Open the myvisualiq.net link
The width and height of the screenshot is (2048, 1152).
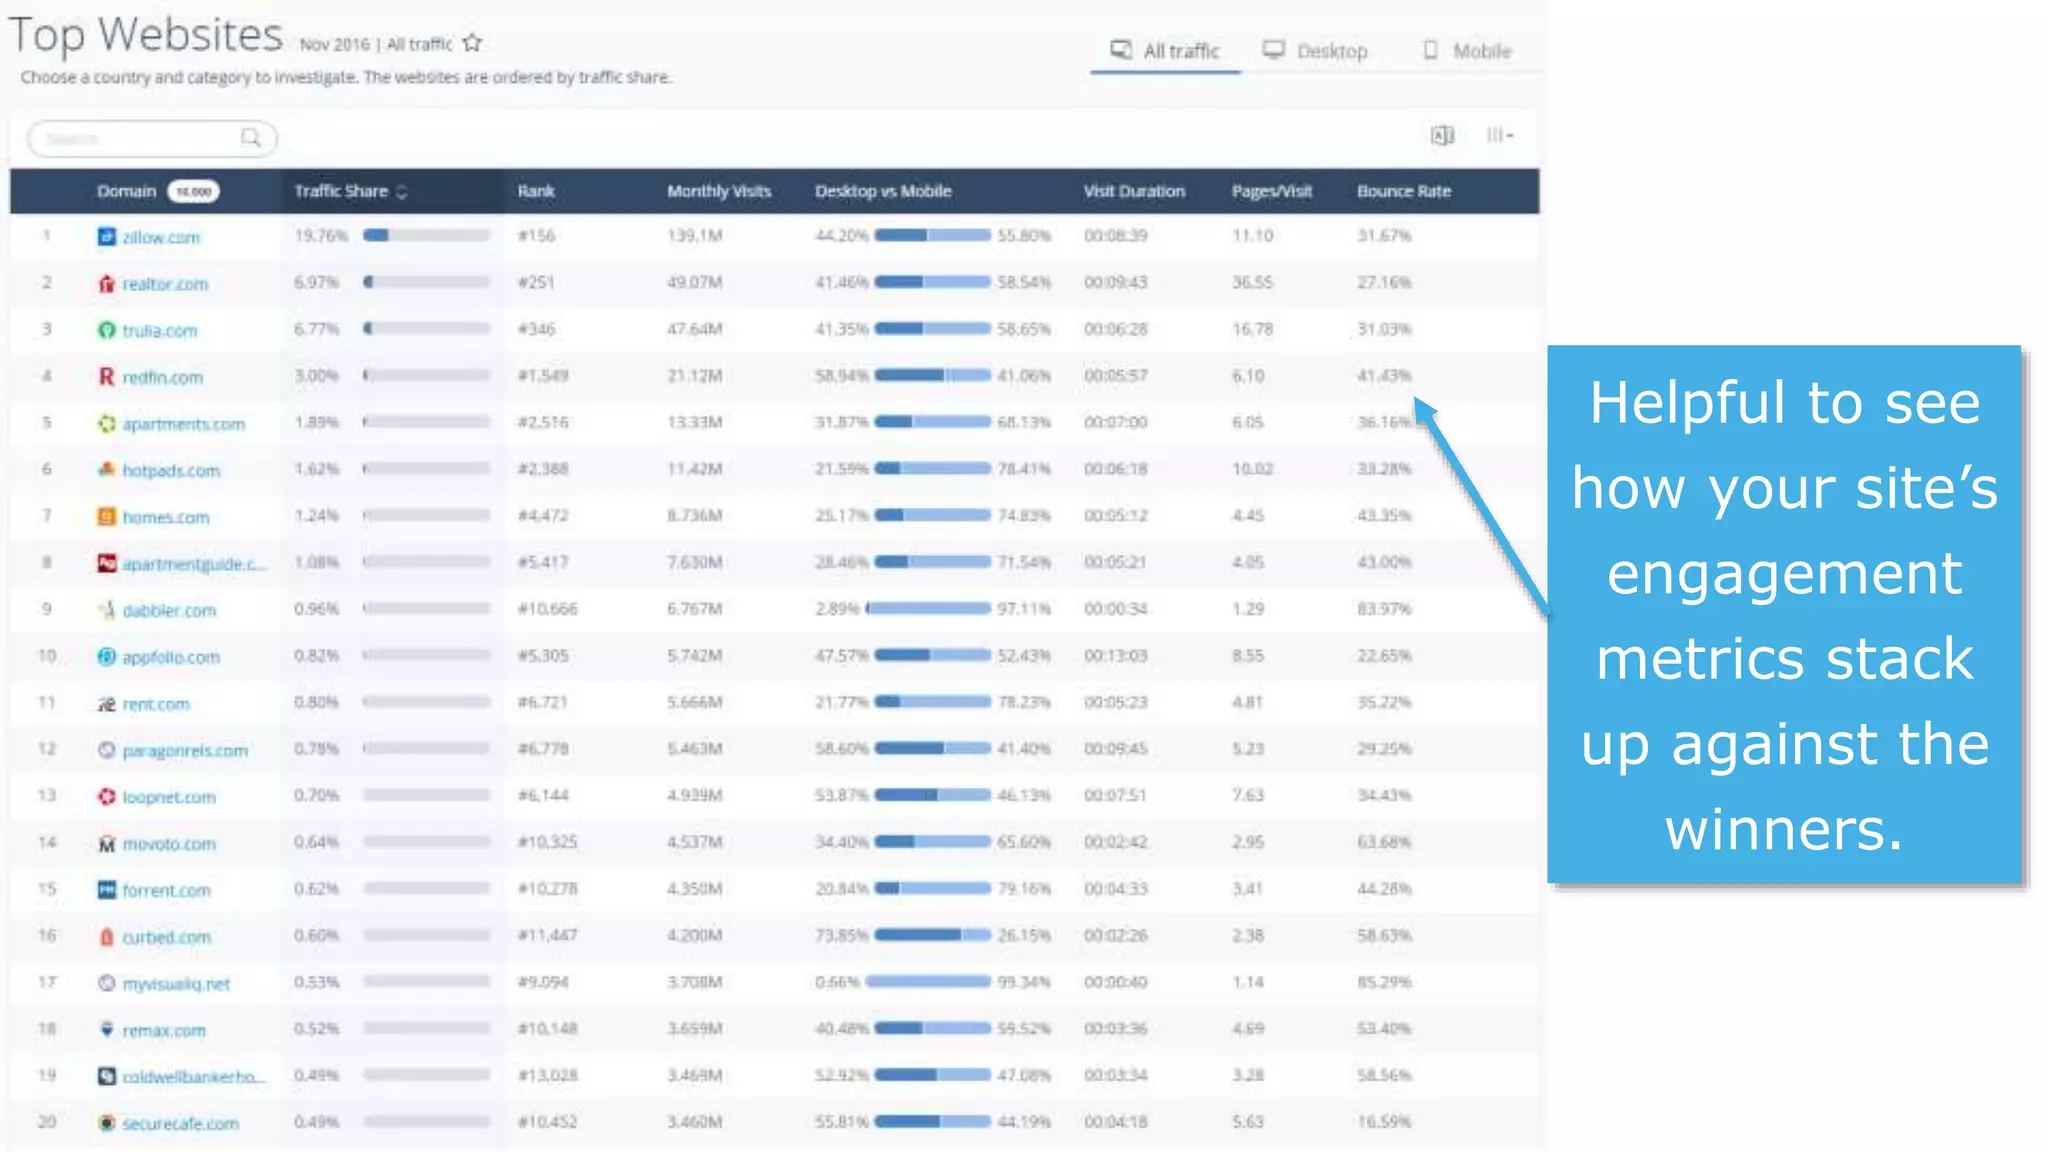tap(176, 984)
